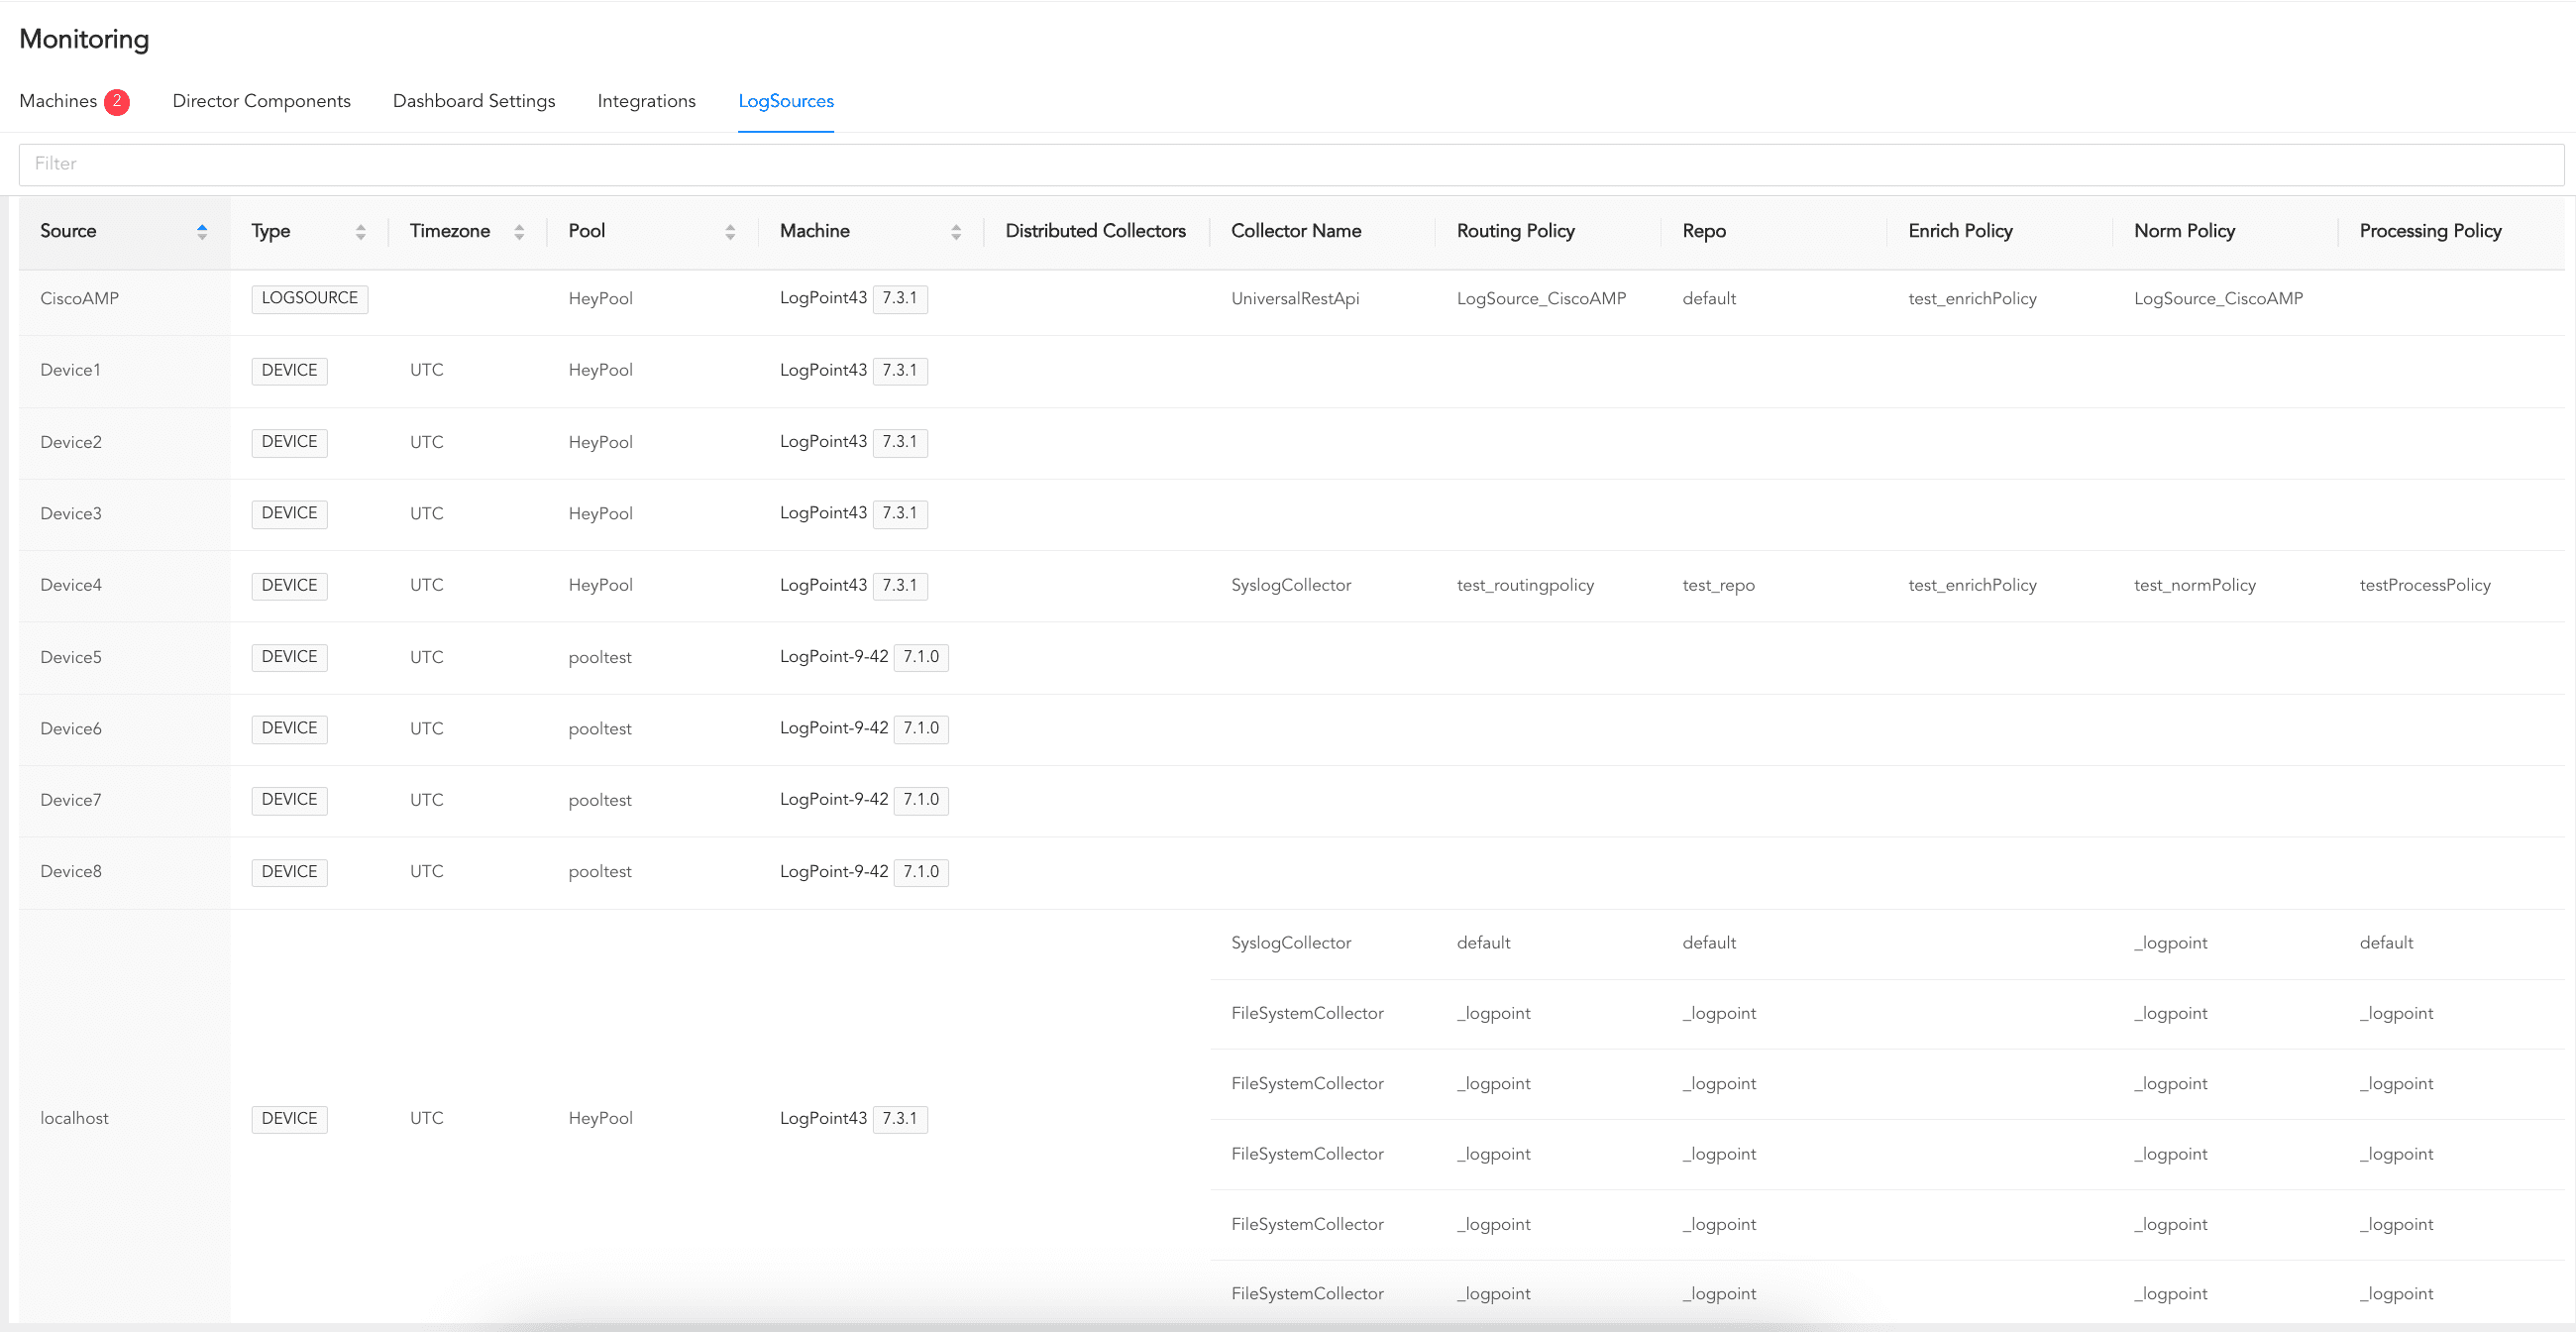Switch to the Director Components tab
The height and width of the screenshot is (1332, 2576).
coord(261,101)
